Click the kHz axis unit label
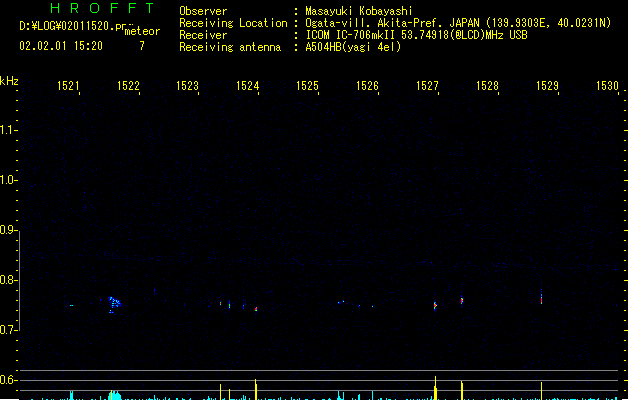 [x=9, y=81]
